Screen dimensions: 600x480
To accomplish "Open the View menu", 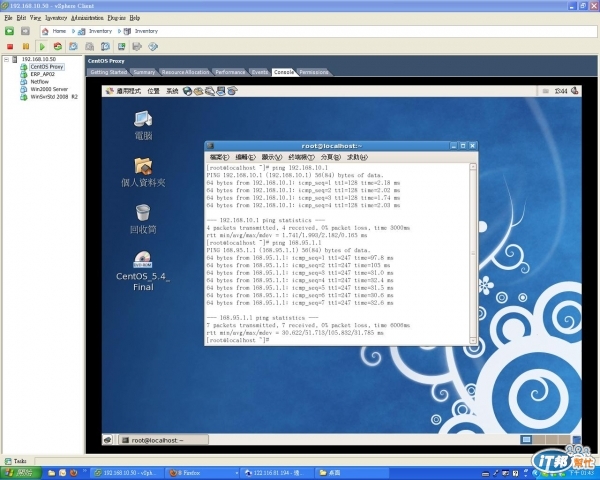I will point(36,18).
